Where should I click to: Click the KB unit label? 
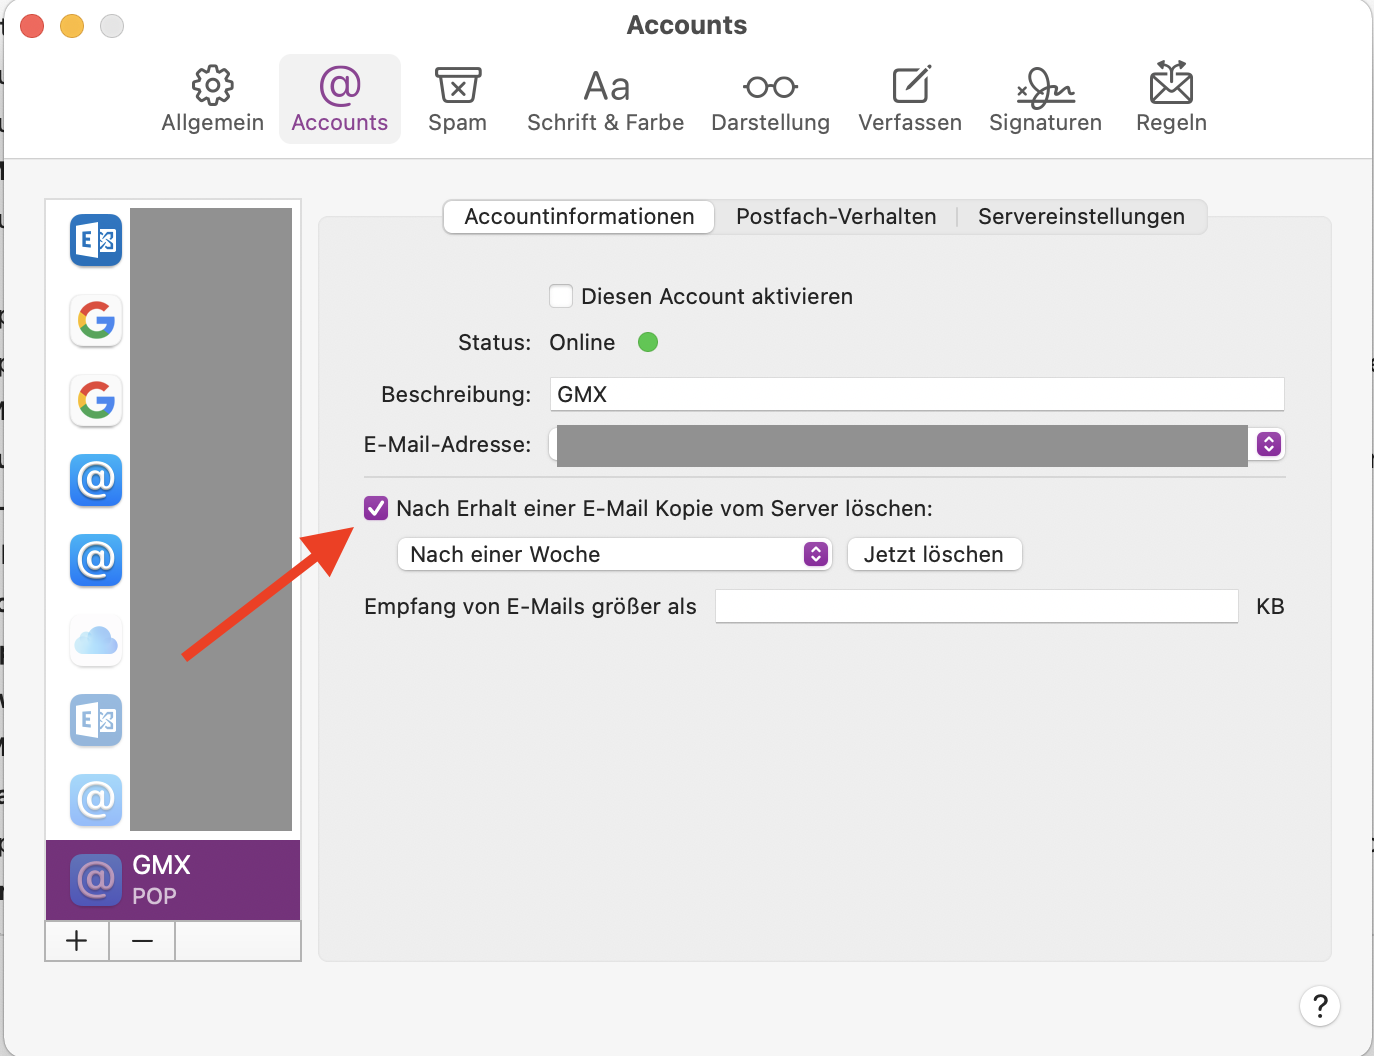click(x=1270, y=606)
